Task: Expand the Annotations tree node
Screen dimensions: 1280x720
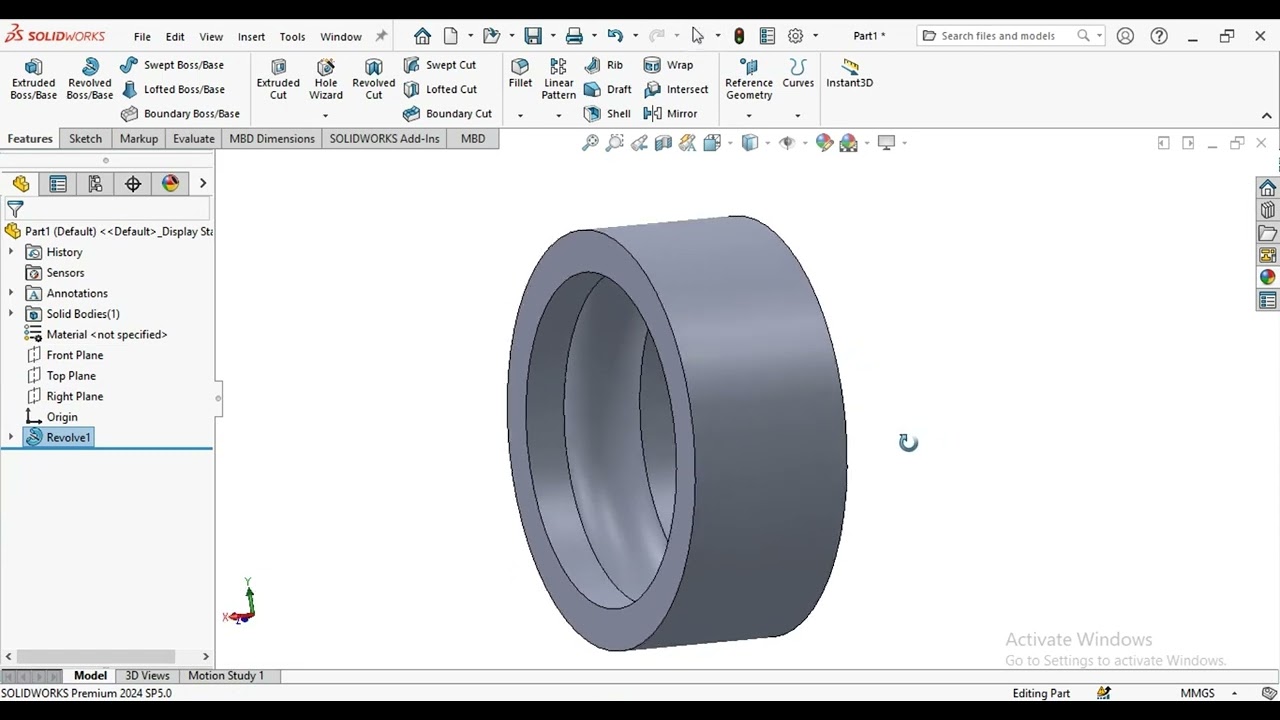Action: [11, 293]
